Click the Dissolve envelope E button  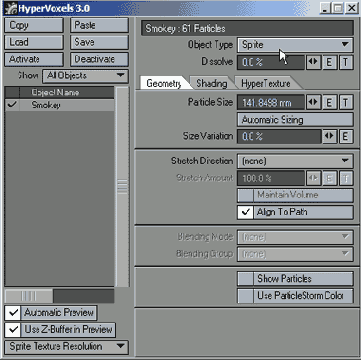pyautogui.click(x=329, y=62)
